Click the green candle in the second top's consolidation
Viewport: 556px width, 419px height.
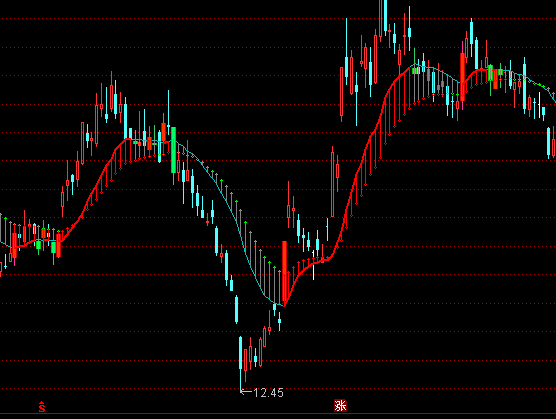490,72
